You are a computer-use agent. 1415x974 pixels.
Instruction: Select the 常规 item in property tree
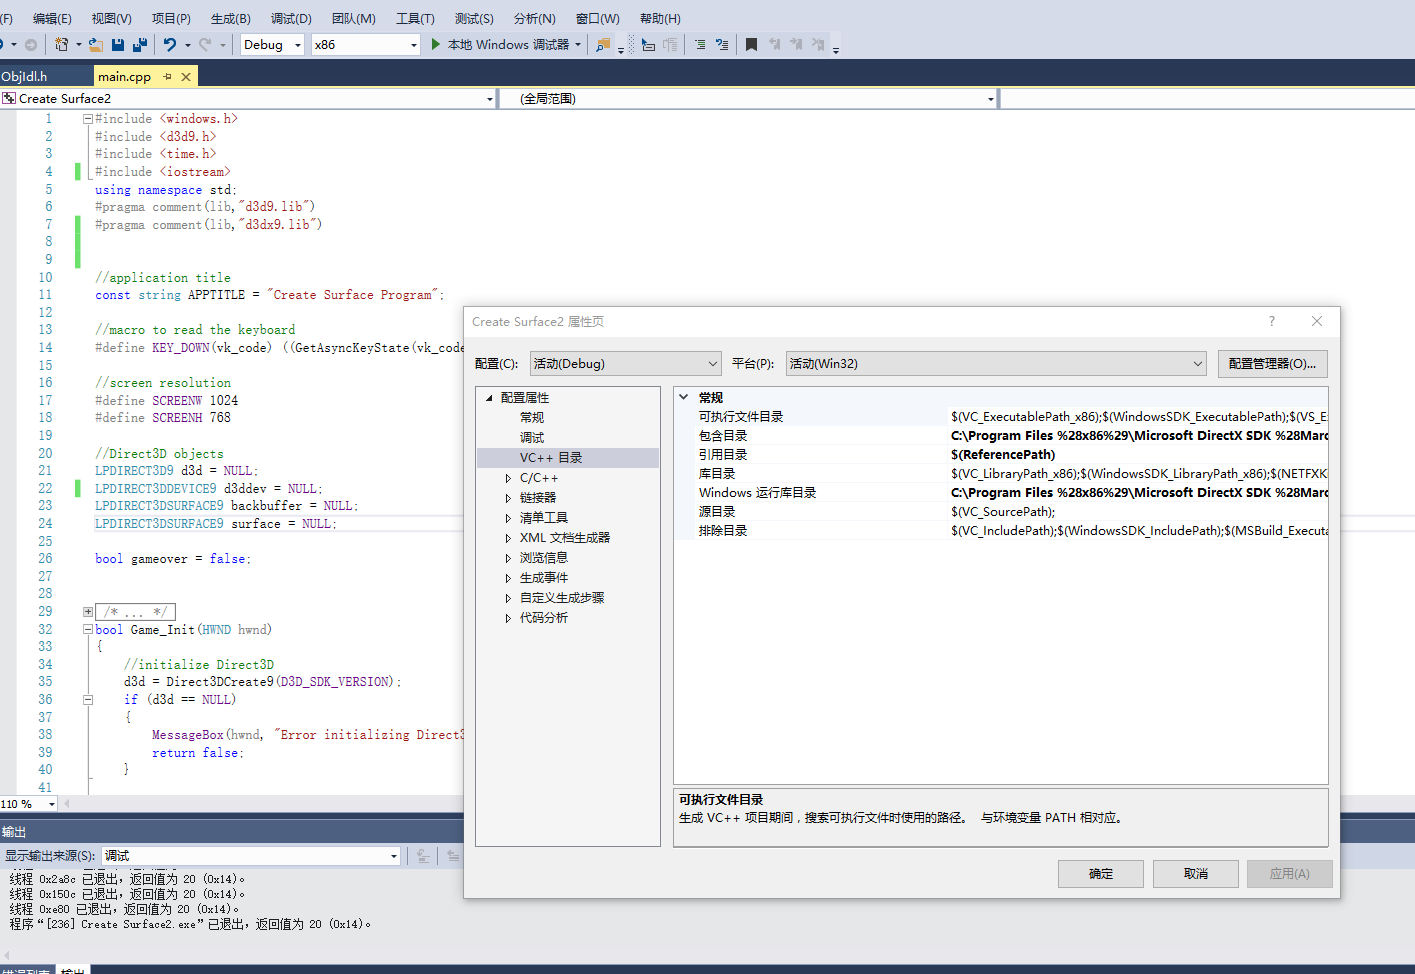coord(532,418)
